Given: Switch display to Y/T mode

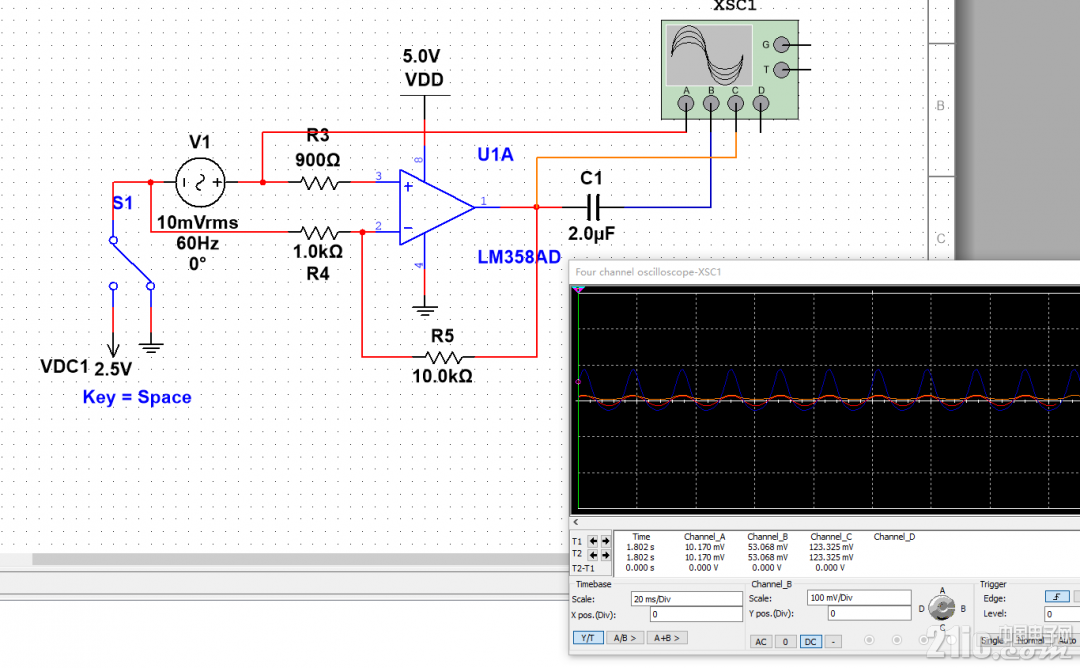Looking at the screenshot, I should (x=588, y=638).
